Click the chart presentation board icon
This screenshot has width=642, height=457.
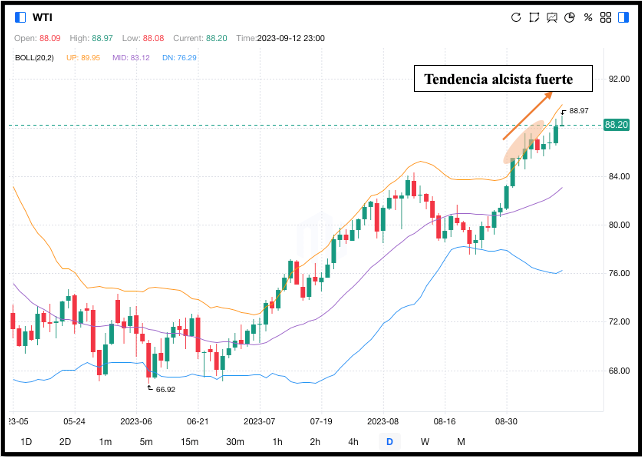(552, 17)
